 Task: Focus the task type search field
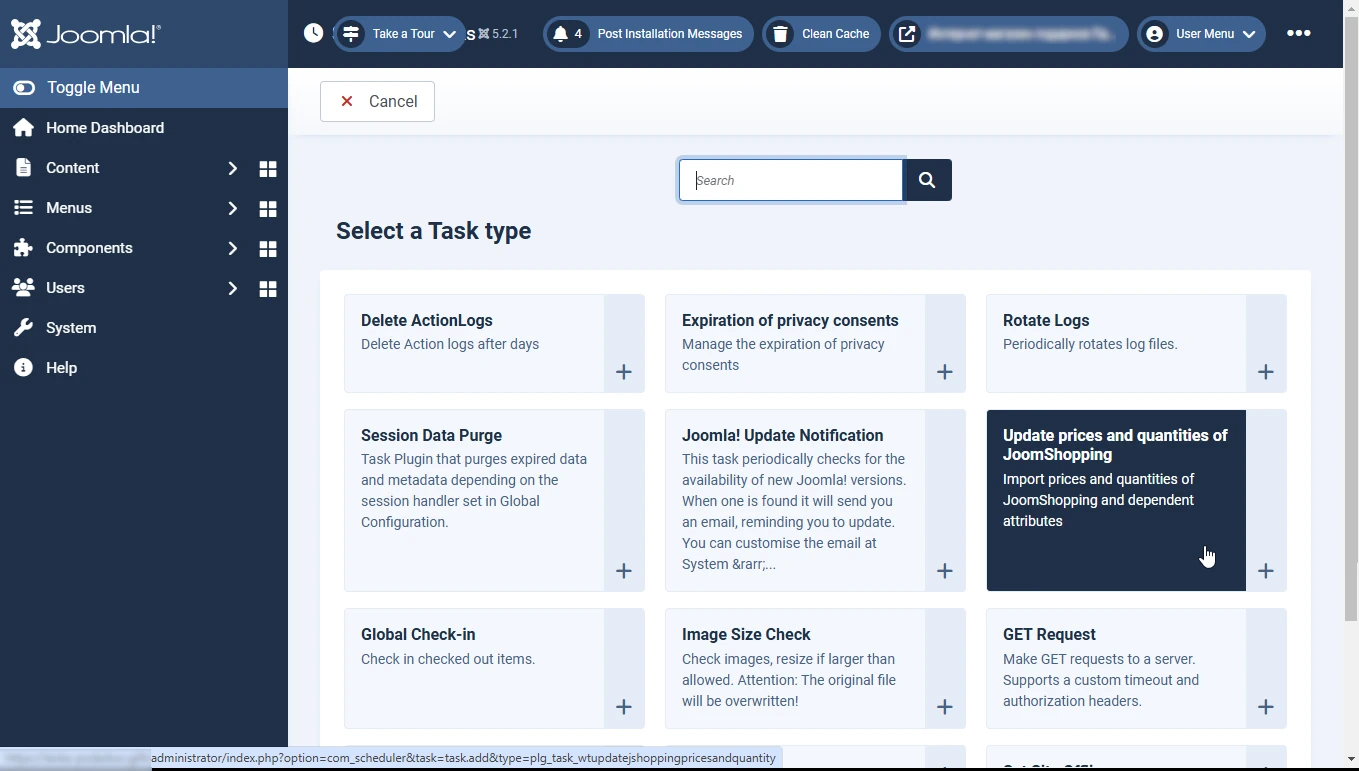tap(791, 180)
